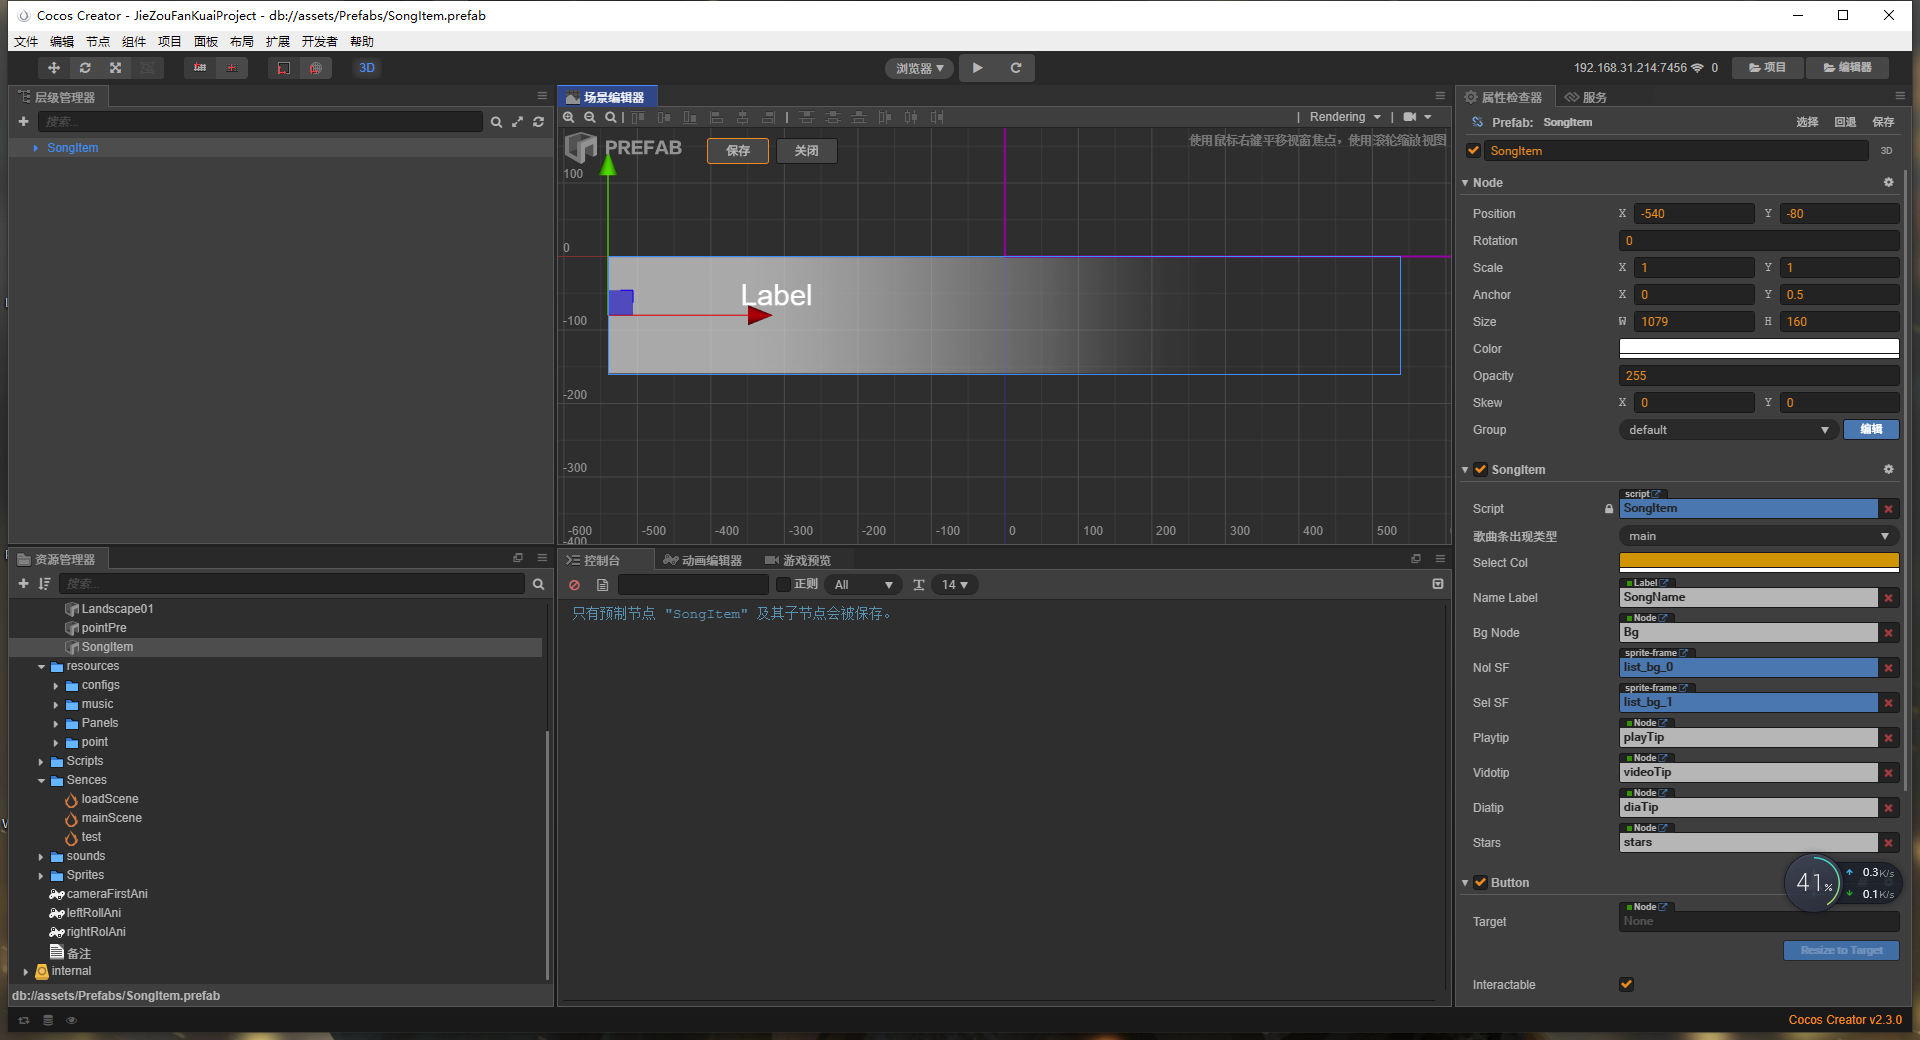Disable the SongItem script component
Viewport: 1920px width, 1040px height.
coord(1480,469)
